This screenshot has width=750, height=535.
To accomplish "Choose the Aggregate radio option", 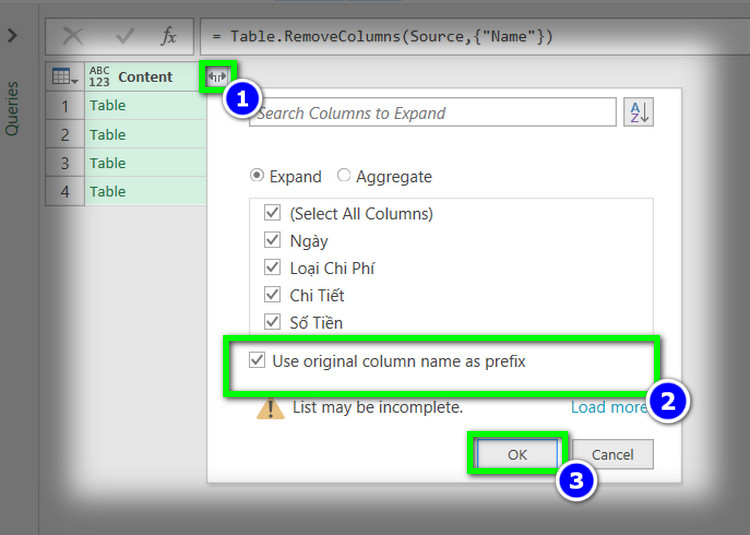I will coord(343,175).
